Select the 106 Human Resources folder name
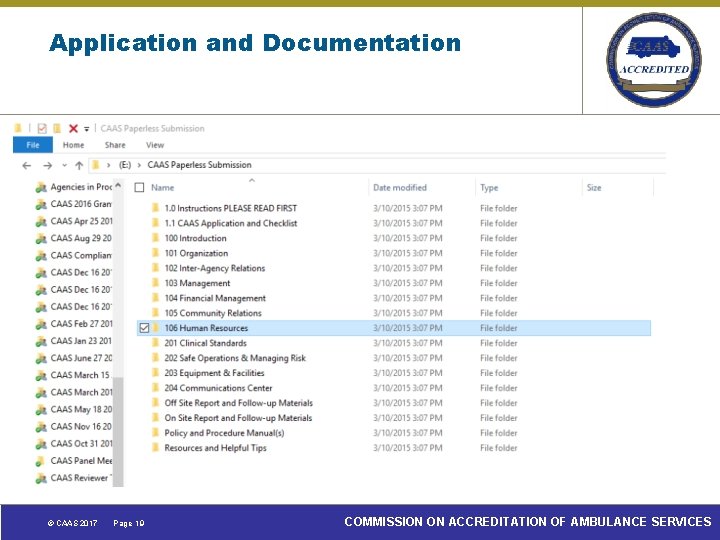This screenshot has width=720, height=540. pyautogui.click(x=206, y=328)
